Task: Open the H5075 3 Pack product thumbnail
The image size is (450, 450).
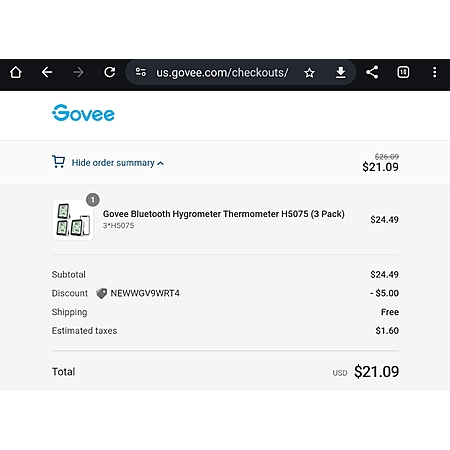Action: (x=73, y=220)
